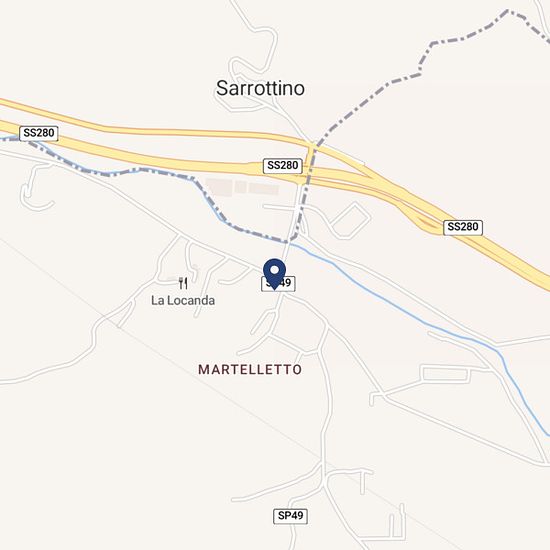
Task: Click the SP49 shield partly hidden behind the pin
Action: click(279, 283)
